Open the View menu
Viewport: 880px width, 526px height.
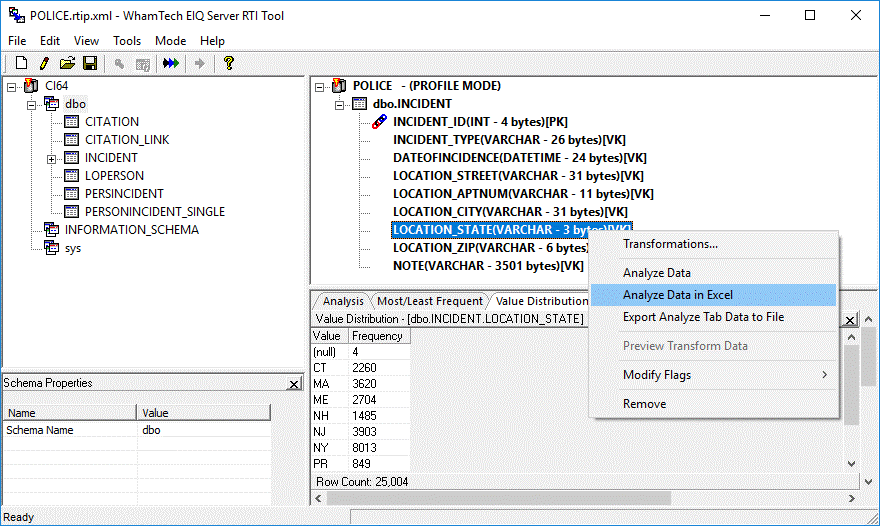coord(86,41)
